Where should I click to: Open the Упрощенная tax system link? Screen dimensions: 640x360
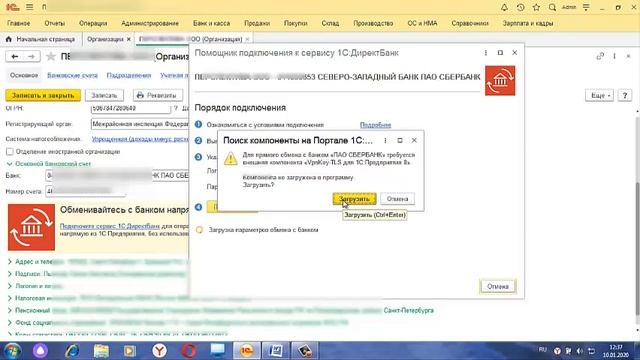[x=140, y=139]
